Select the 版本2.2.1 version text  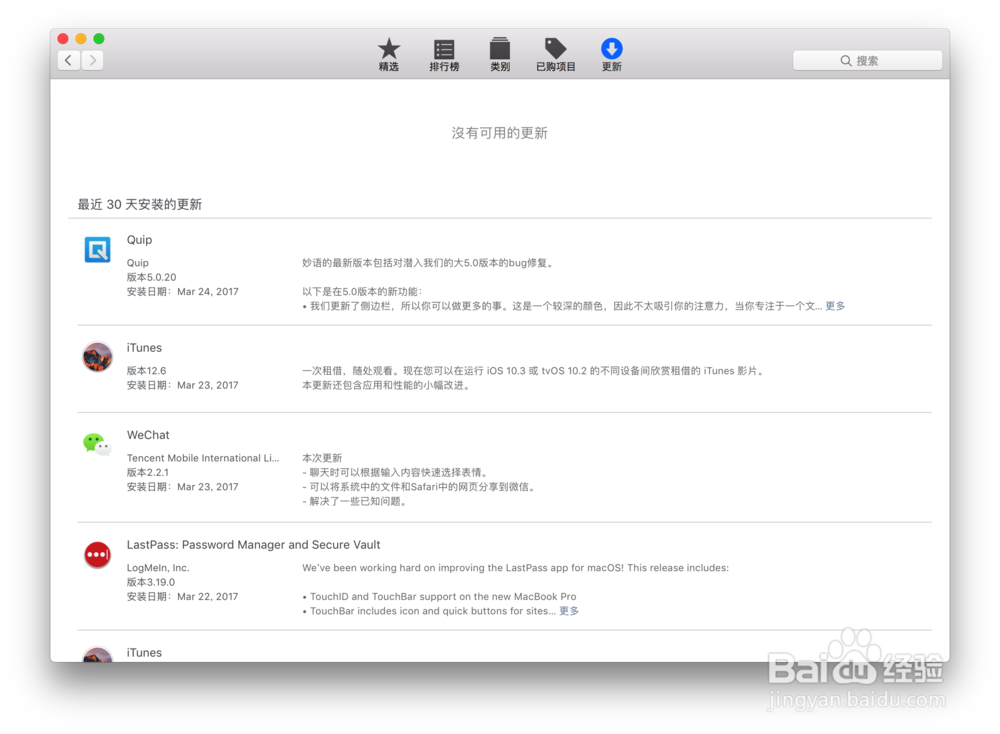[x=147, y=473]
